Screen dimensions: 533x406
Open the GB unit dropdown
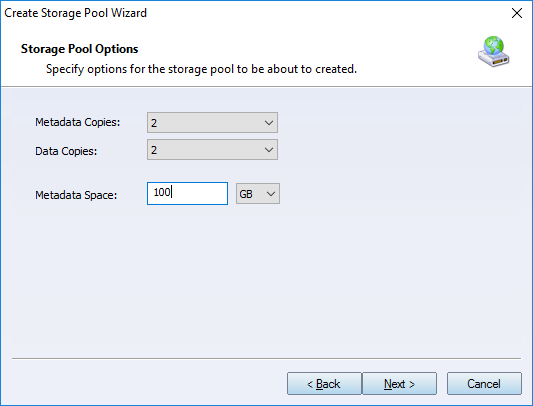(x=258, y=193)
